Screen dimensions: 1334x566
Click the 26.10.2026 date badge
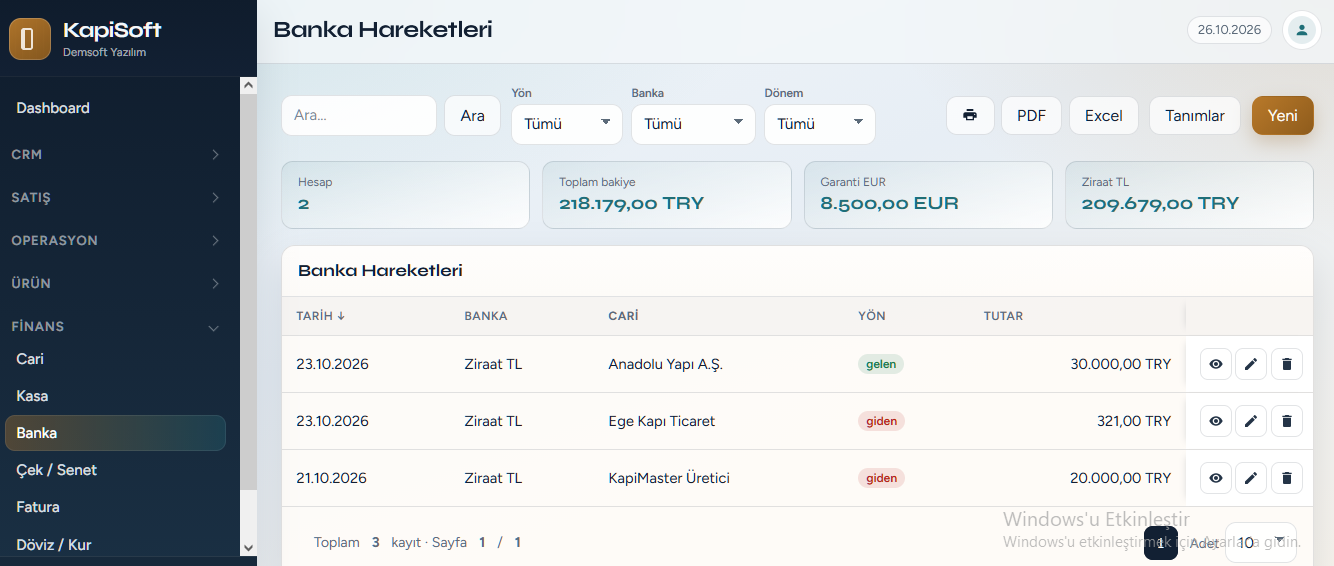click(1229, 30)
